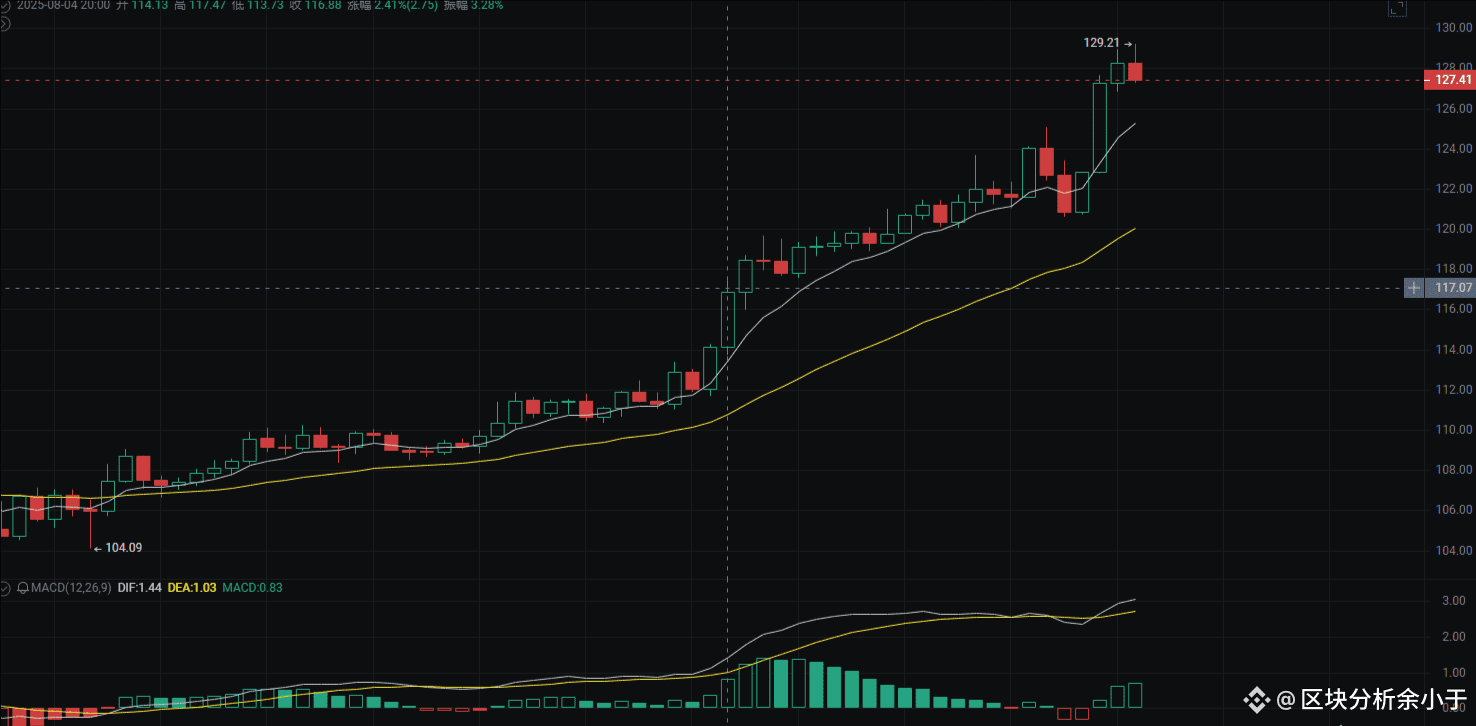Toggle the MACD indicator visibility checkmark
1476x726 pixels.
click(x=5, y=587)
